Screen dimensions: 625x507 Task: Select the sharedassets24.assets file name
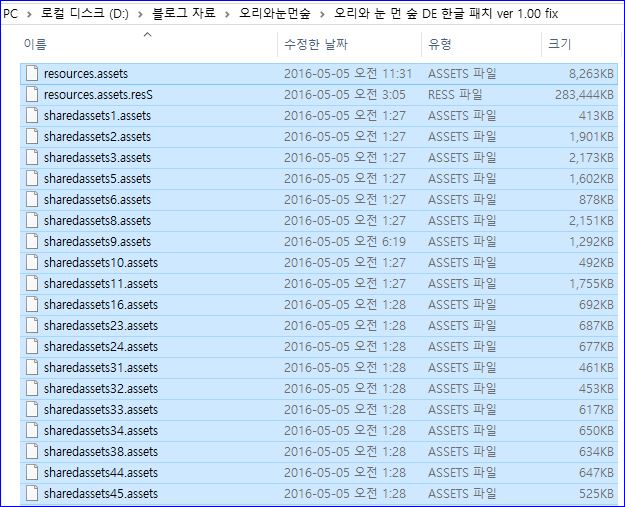click(x=101, y=347)
